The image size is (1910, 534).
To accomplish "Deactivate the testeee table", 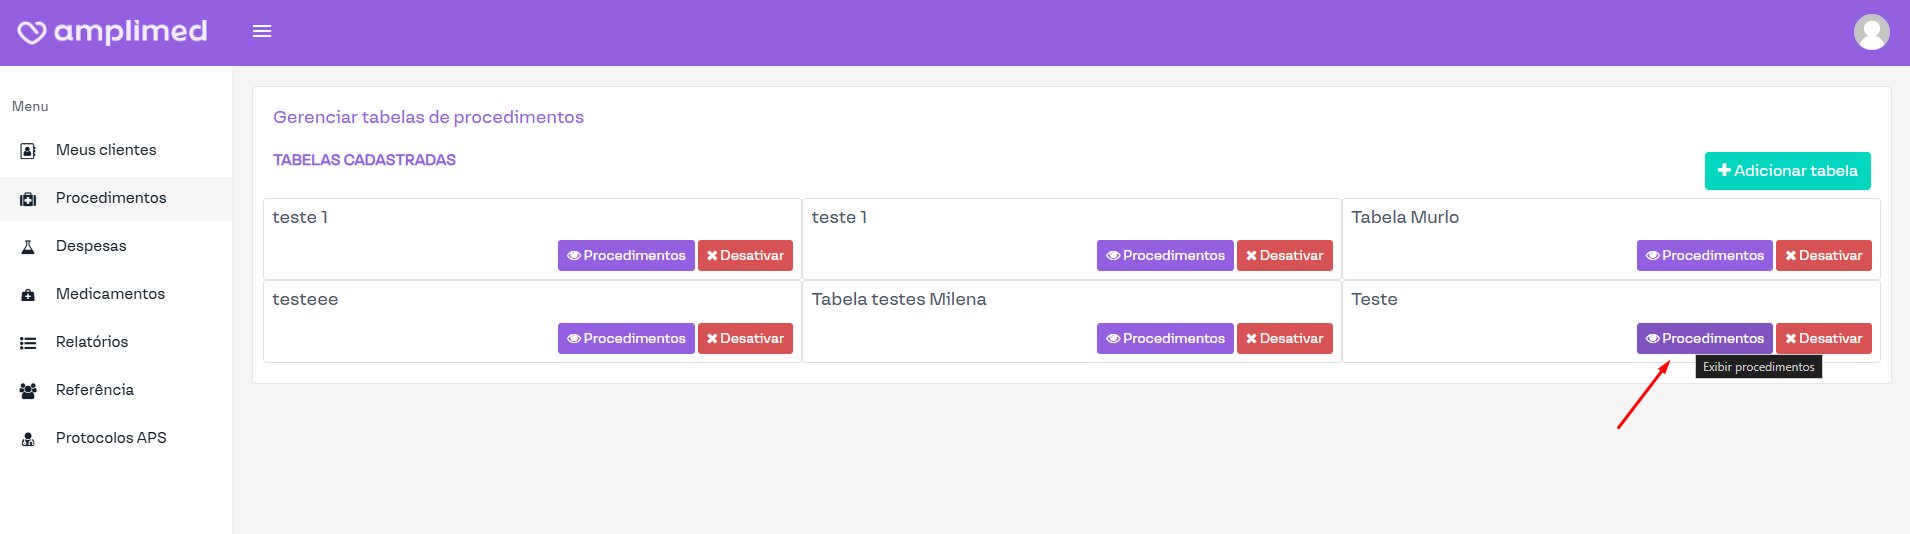I will click(745, 339).
